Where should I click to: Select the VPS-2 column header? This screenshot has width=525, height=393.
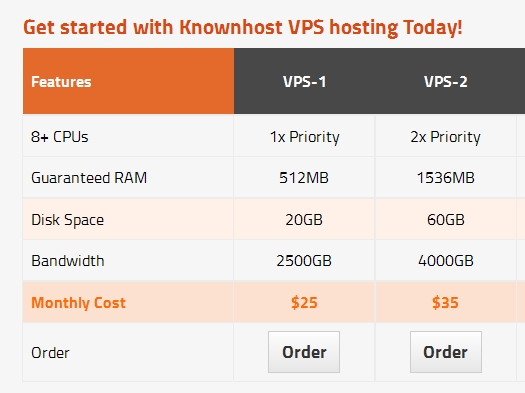[x=446, y=81]
